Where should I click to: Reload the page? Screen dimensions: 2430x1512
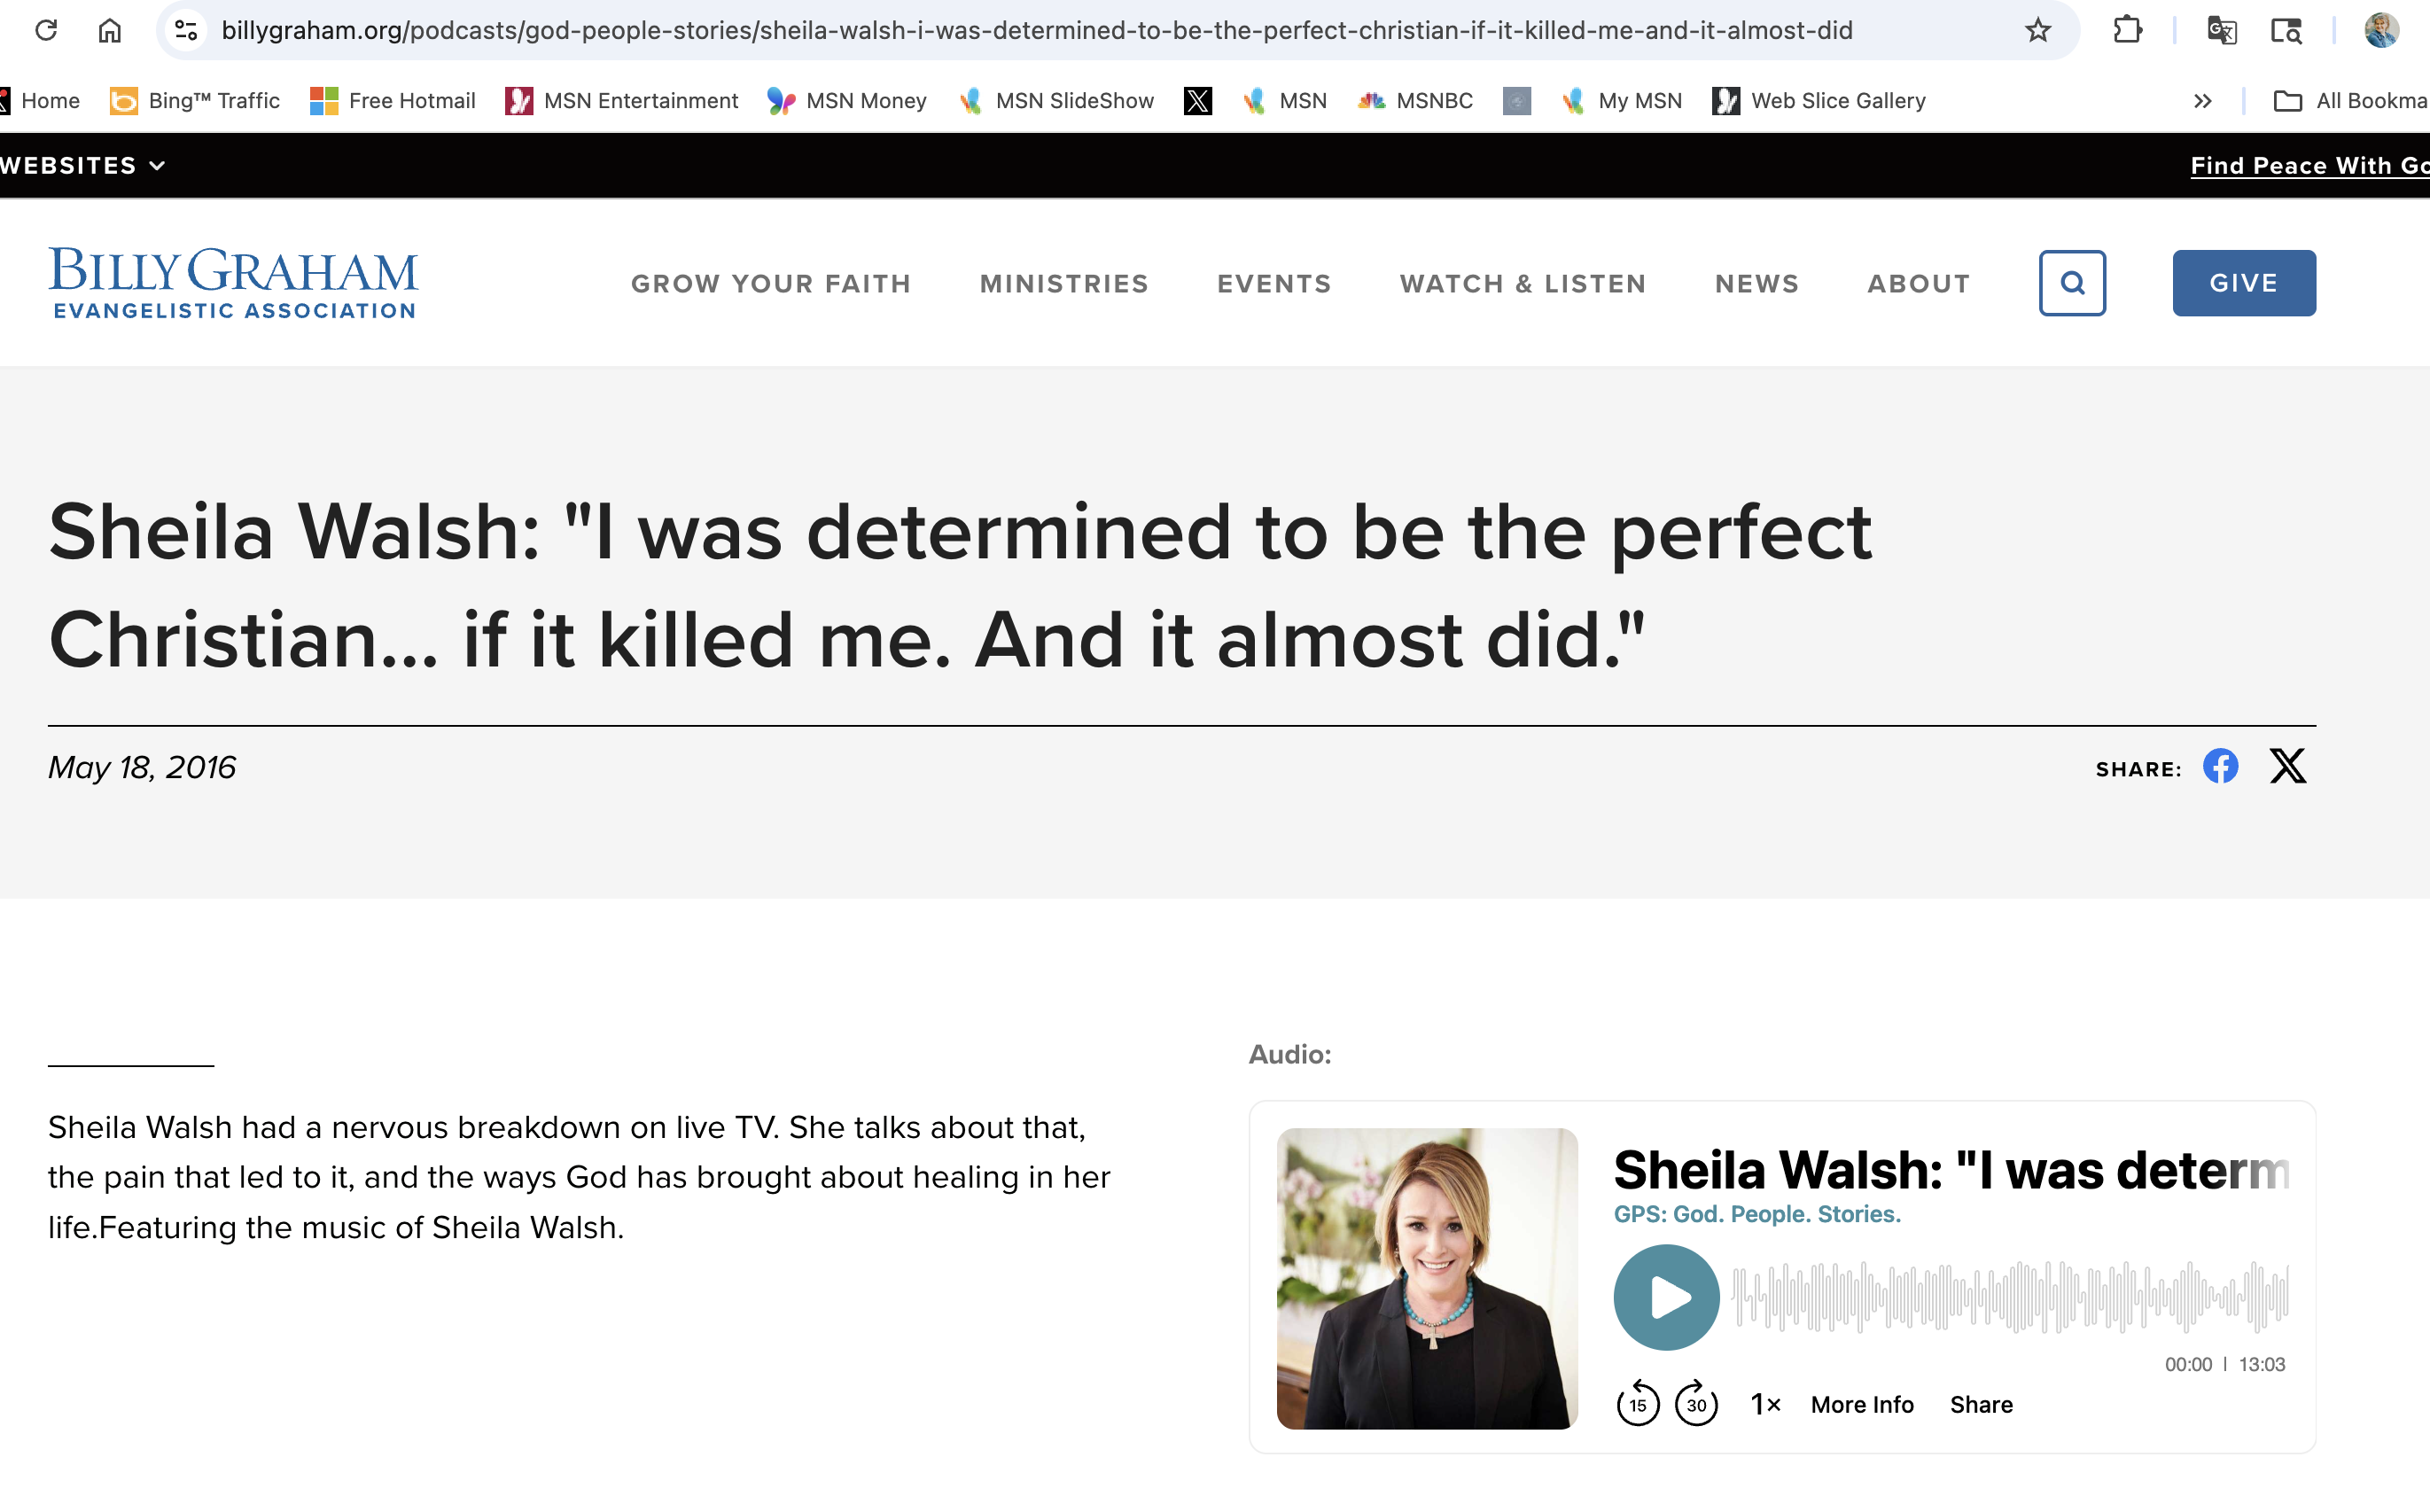coord(46,30)
